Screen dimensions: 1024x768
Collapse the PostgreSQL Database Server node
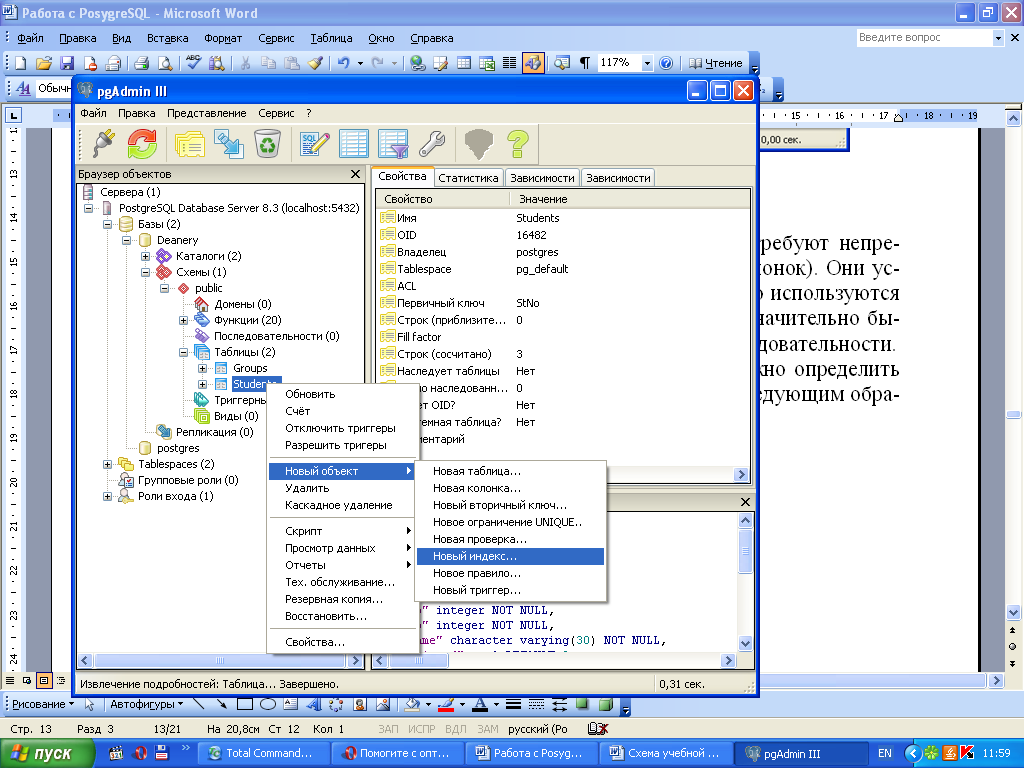pos(88,208)
